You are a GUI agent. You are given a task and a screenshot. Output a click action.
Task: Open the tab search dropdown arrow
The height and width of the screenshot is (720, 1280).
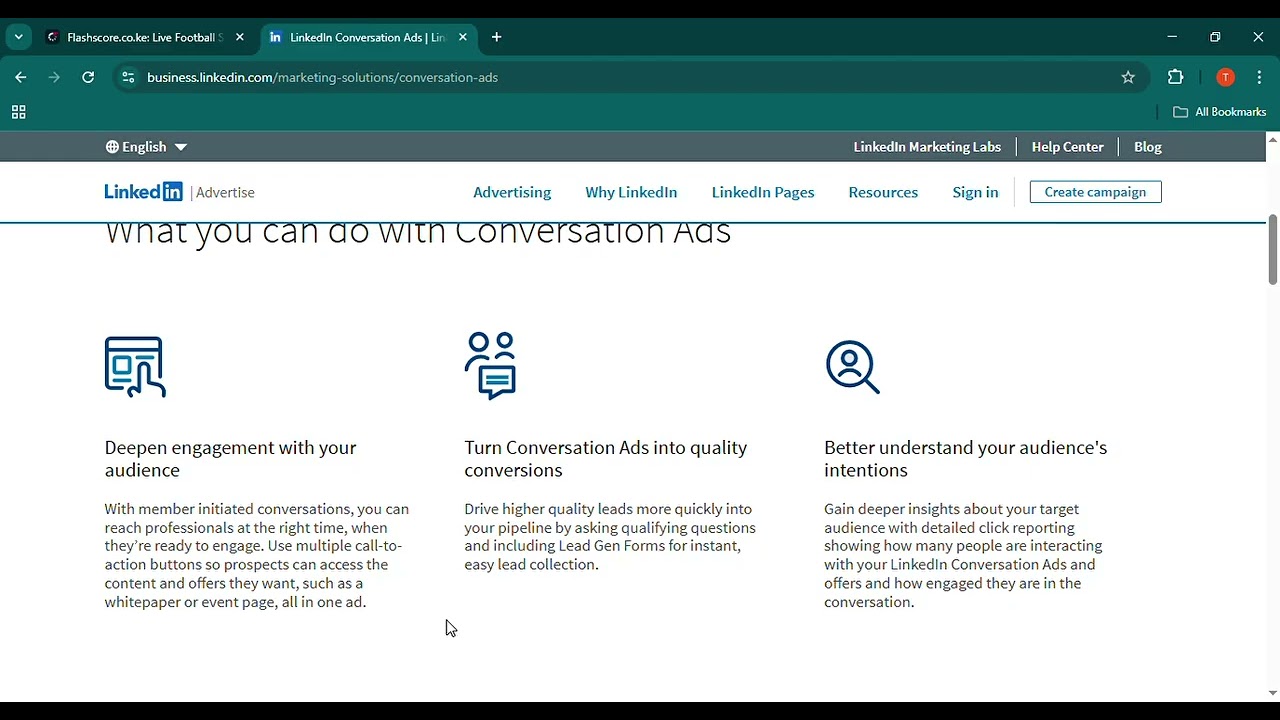coord(18,37)
